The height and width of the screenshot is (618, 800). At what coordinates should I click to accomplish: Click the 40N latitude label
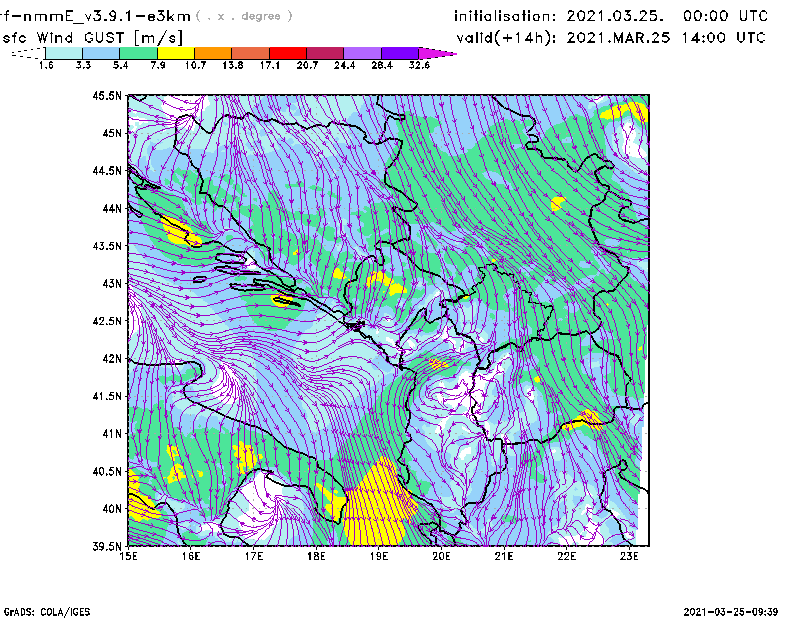pyautogui.click(x=112, y=509)
